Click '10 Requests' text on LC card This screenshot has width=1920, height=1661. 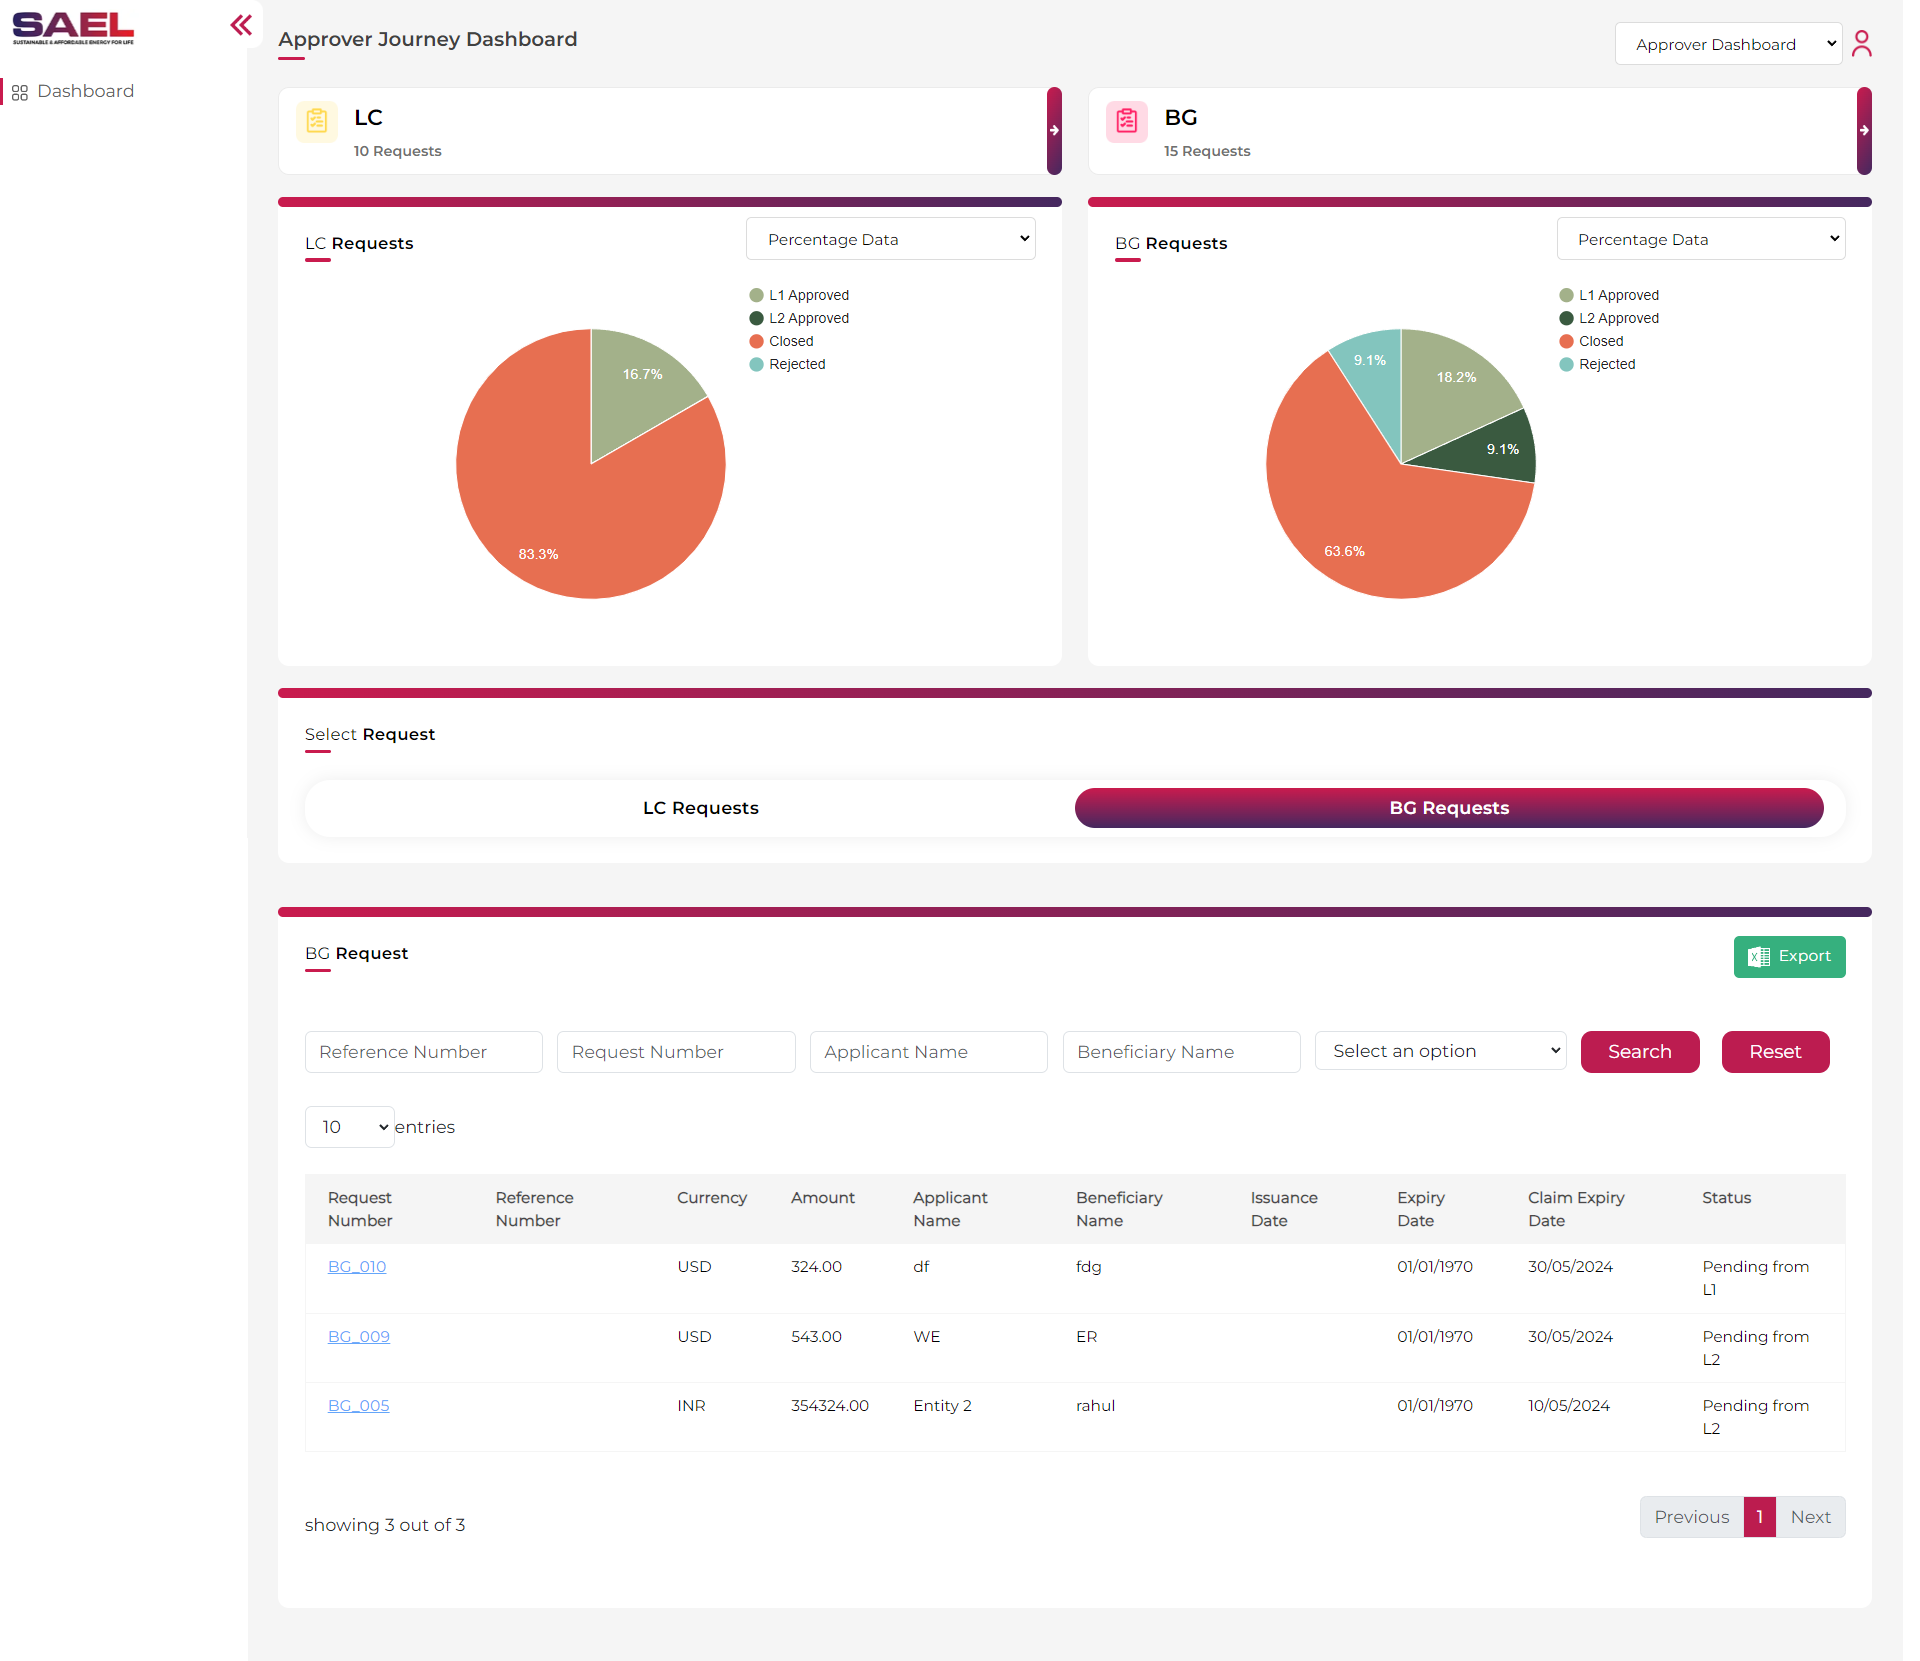[397, 151]
